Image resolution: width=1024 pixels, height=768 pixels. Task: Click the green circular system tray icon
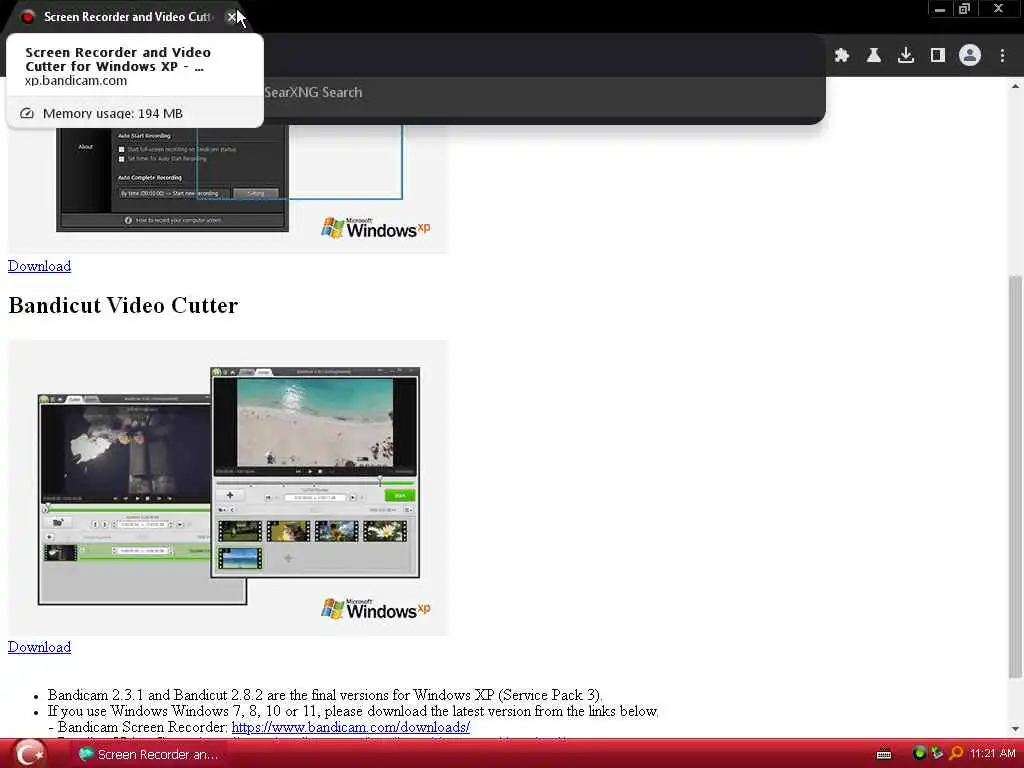point(920,754)
